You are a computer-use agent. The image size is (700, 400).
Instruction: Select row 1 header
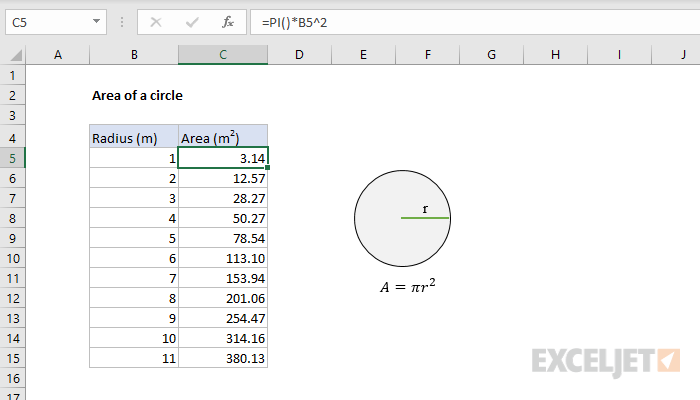coord(12,75)
